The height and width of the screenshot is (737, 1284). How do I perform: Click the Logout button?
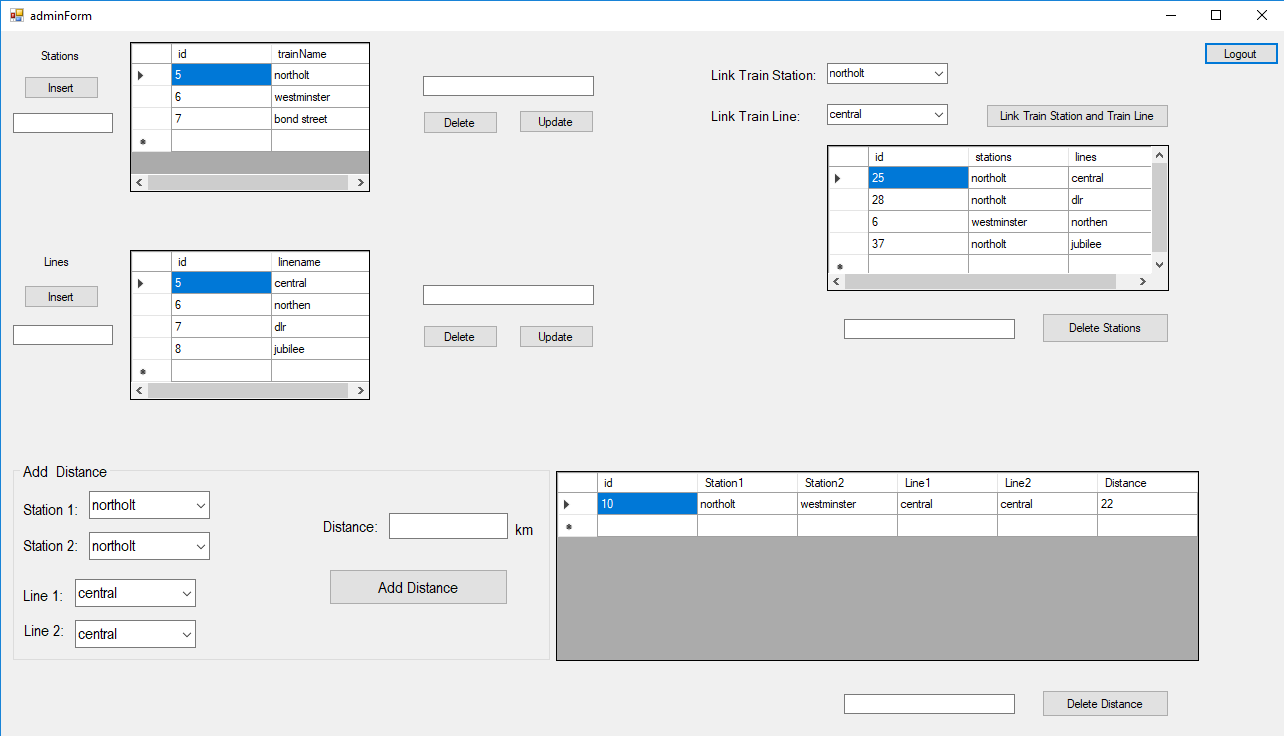[x=1240, y=54]
